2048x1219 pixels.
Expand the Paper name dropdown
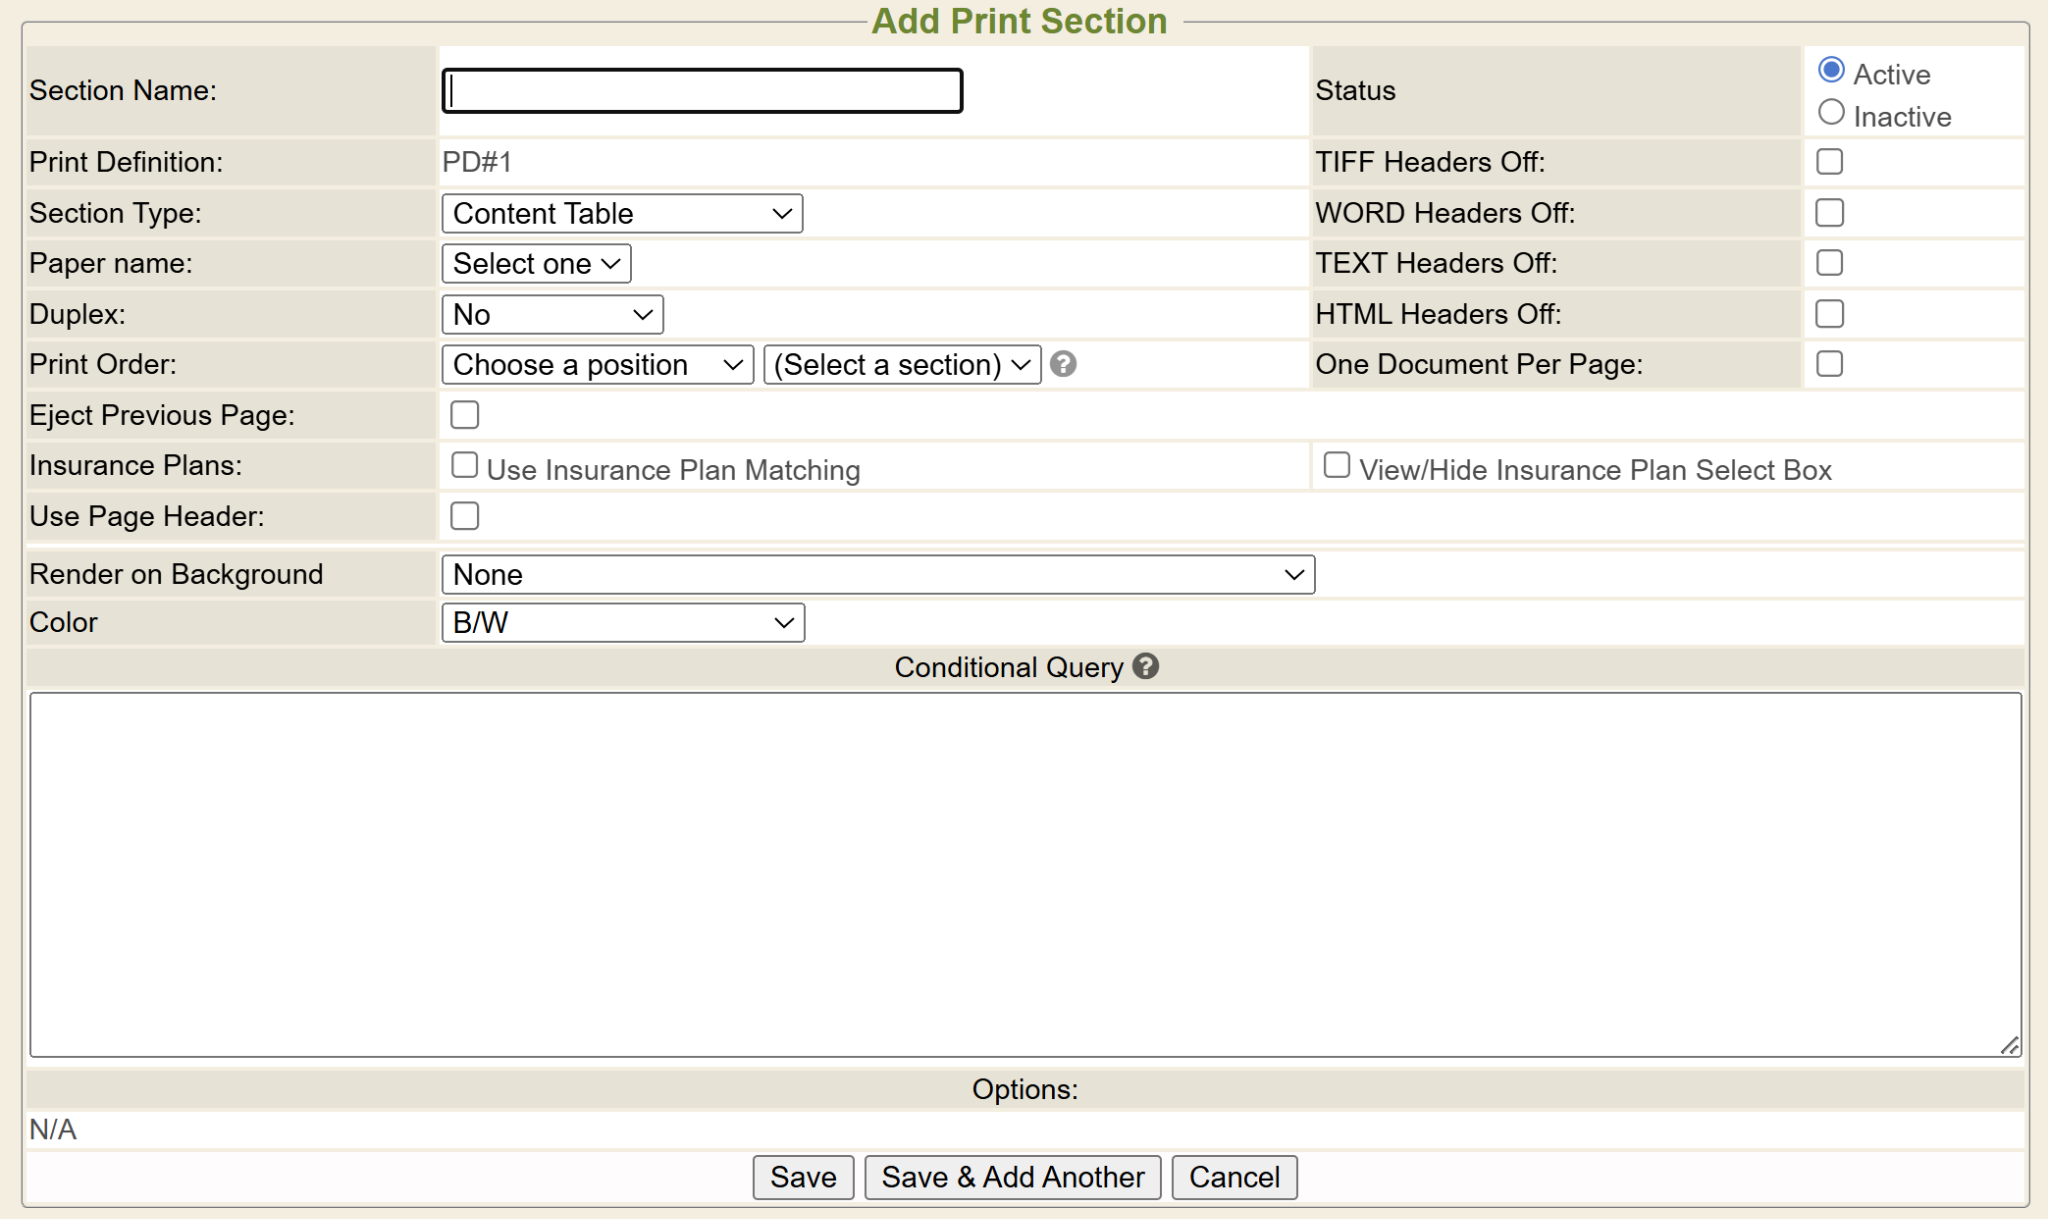point(536,264)
